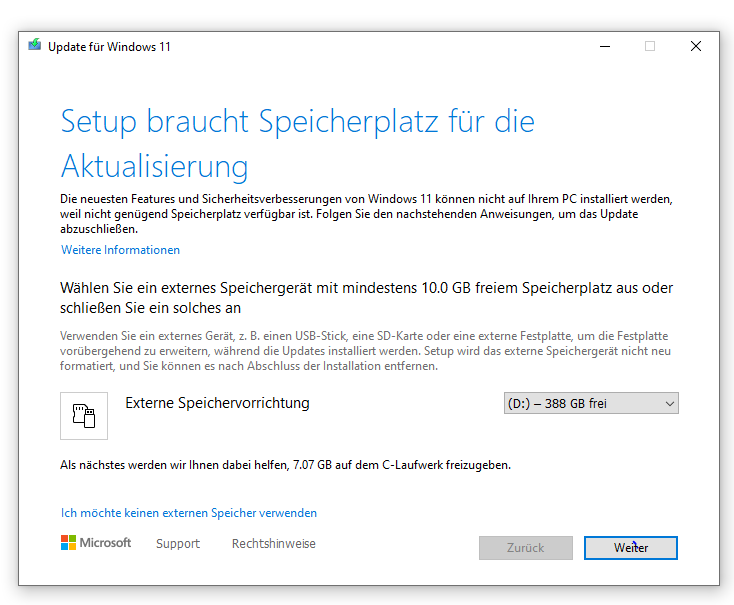
Task: Click the greyed-out maximize button
Action: click(650, 46)
